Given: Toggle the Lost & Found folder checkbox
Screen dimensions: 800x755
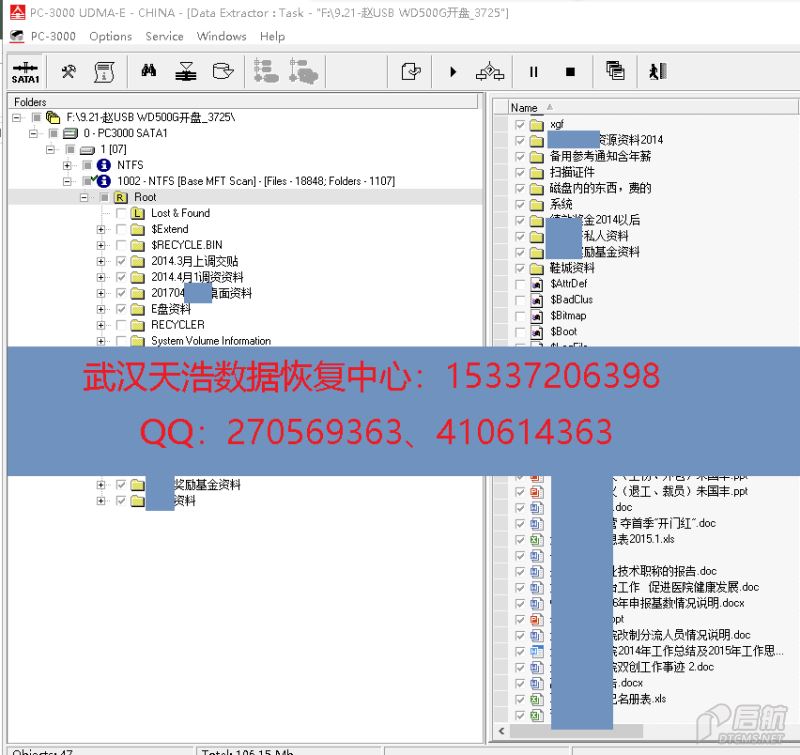Looking at the screenshot, I should point(122,213).
